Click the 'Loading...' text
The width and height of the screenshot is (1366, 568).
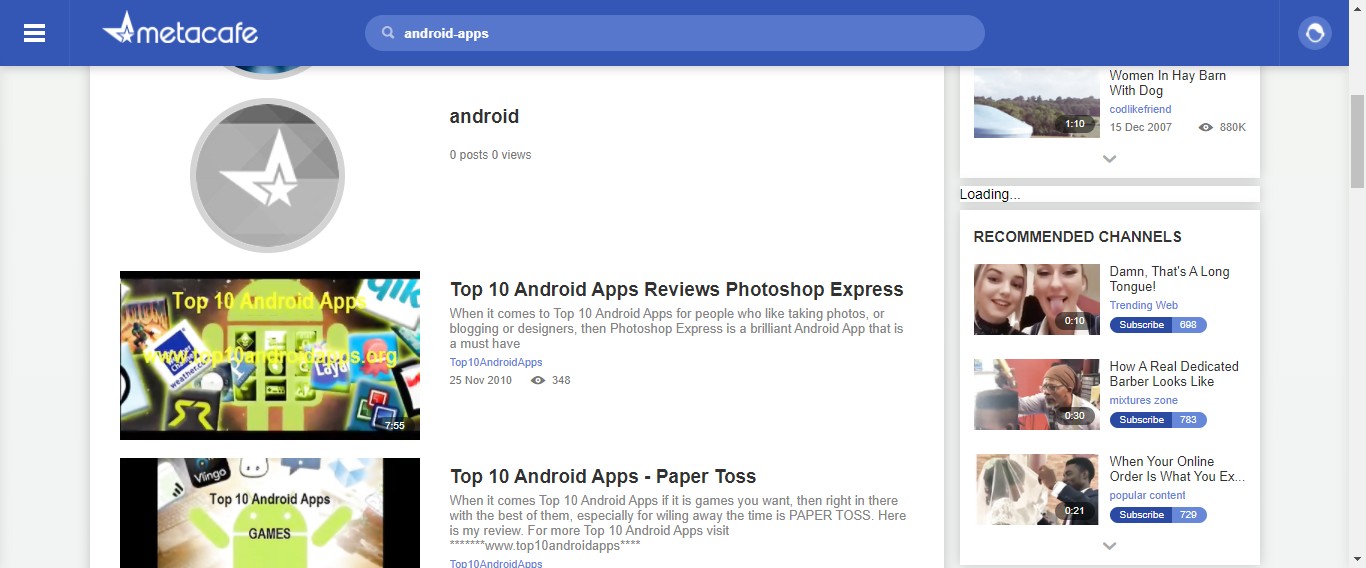[x=990, y=194]
